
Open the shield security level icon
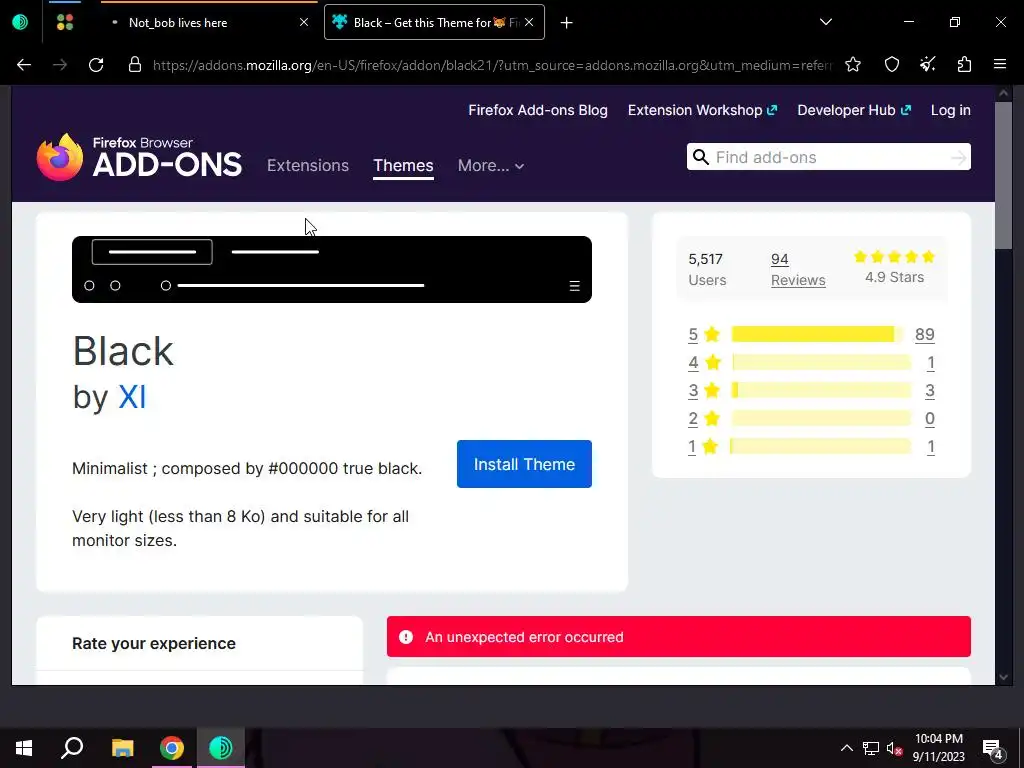click(891, 64)
